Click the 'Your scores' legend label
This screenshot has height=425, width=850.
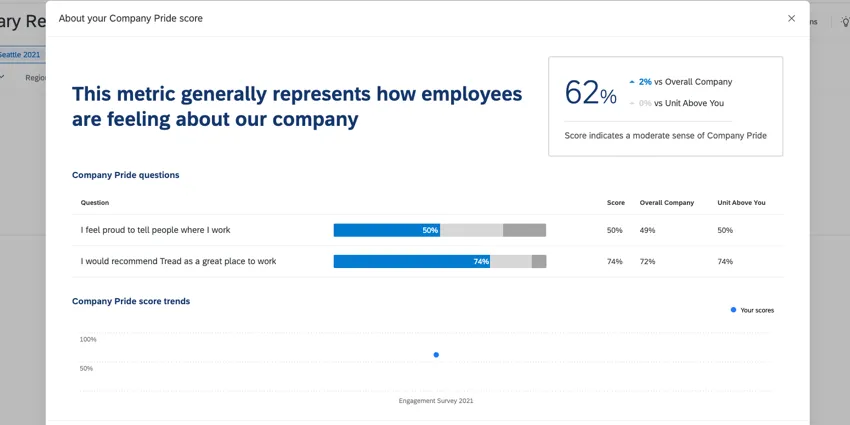point(757,310)
